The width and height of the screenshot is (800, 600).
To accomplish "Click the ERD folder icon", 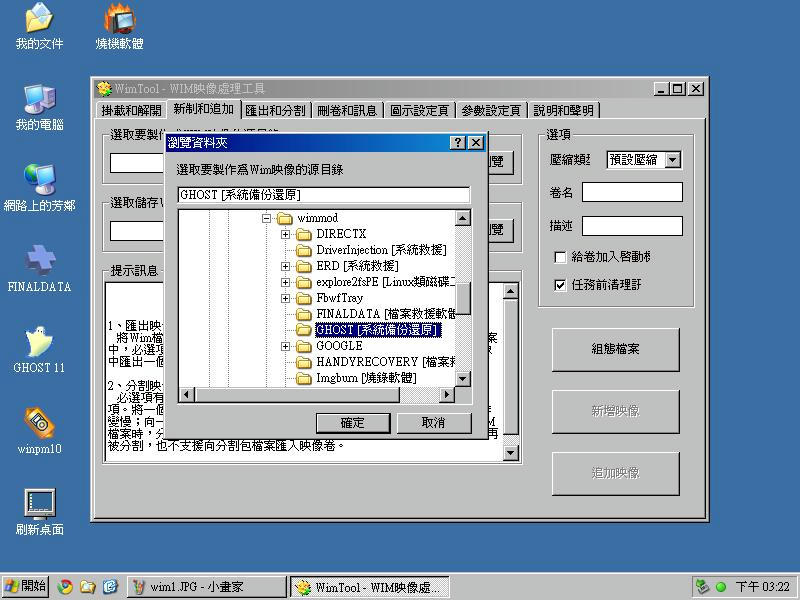I will pyautogui.click(x=304, y=266).
